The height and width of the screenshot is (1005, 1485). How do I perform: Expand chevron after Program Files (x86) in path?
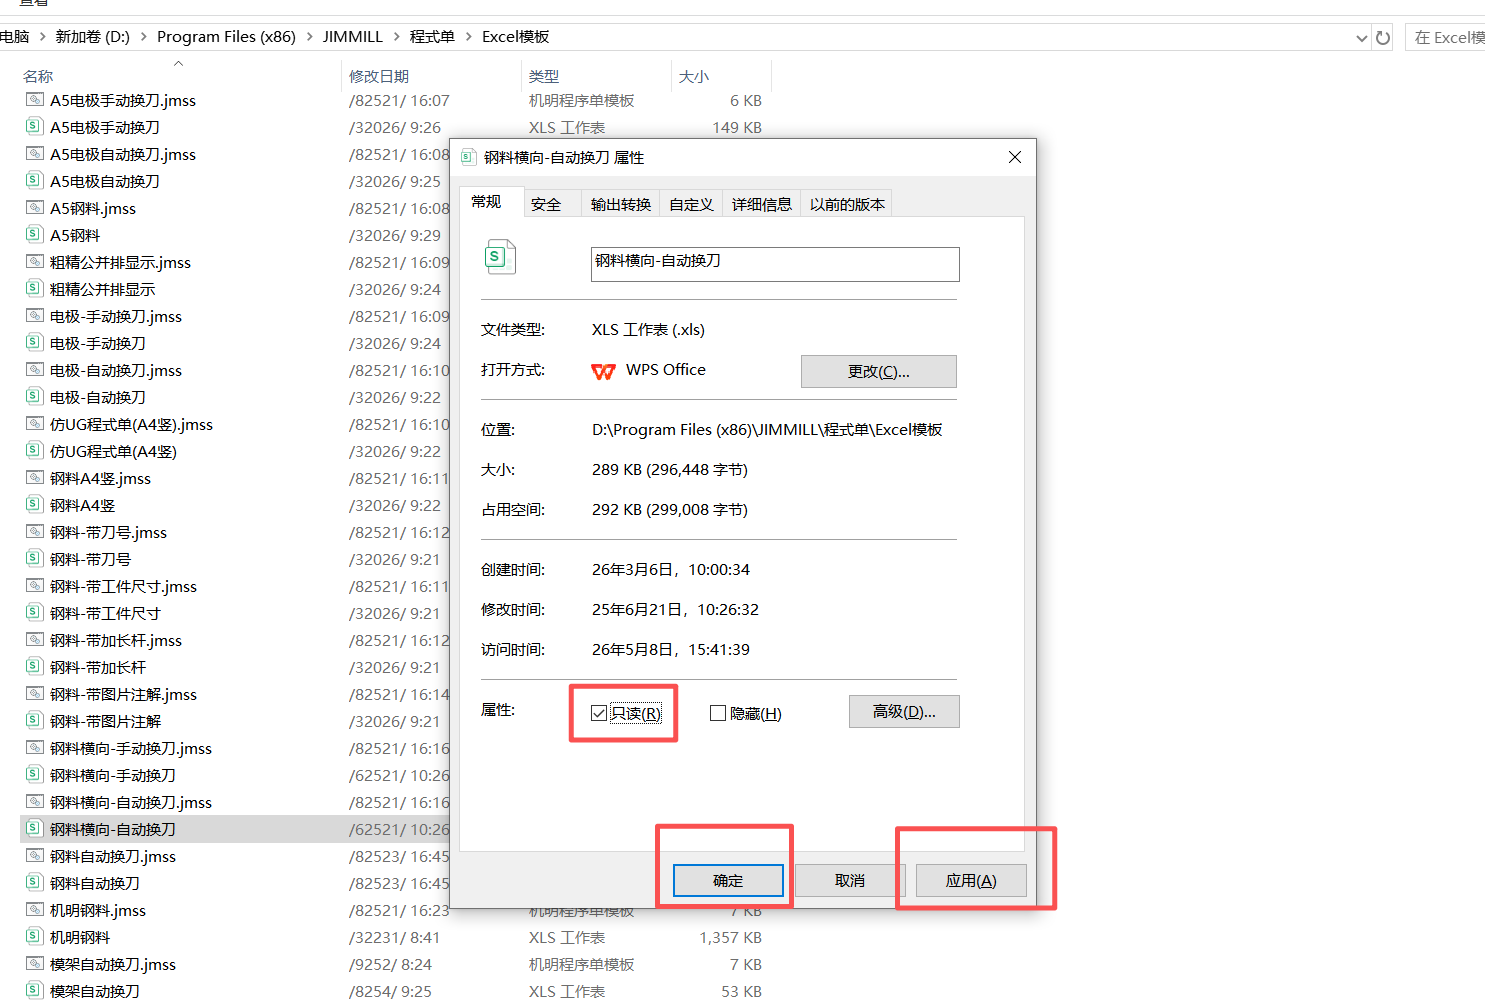pyautogui.click(x=309, y=37)
